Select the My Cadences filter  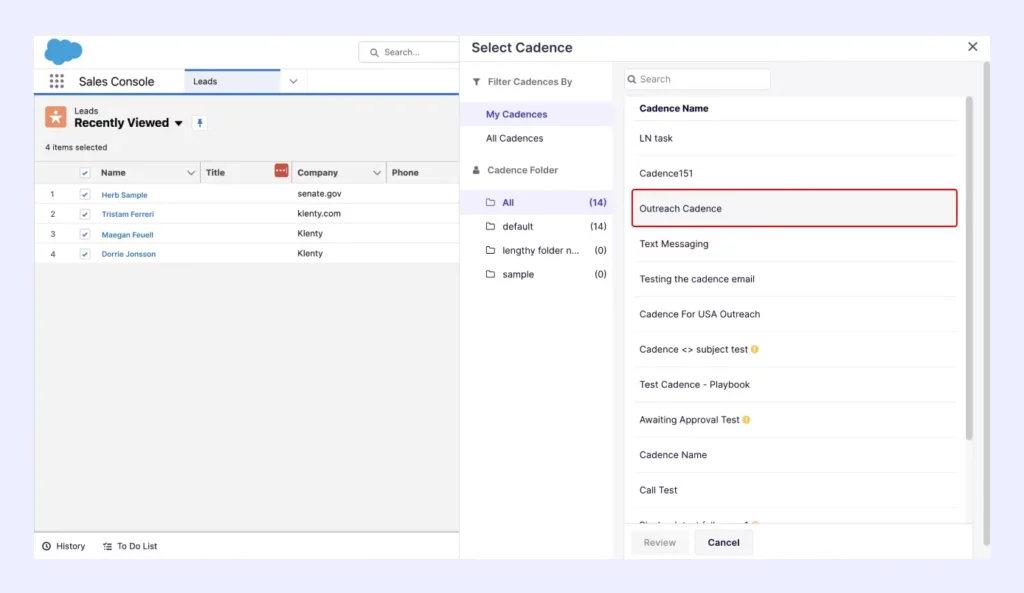536,114
